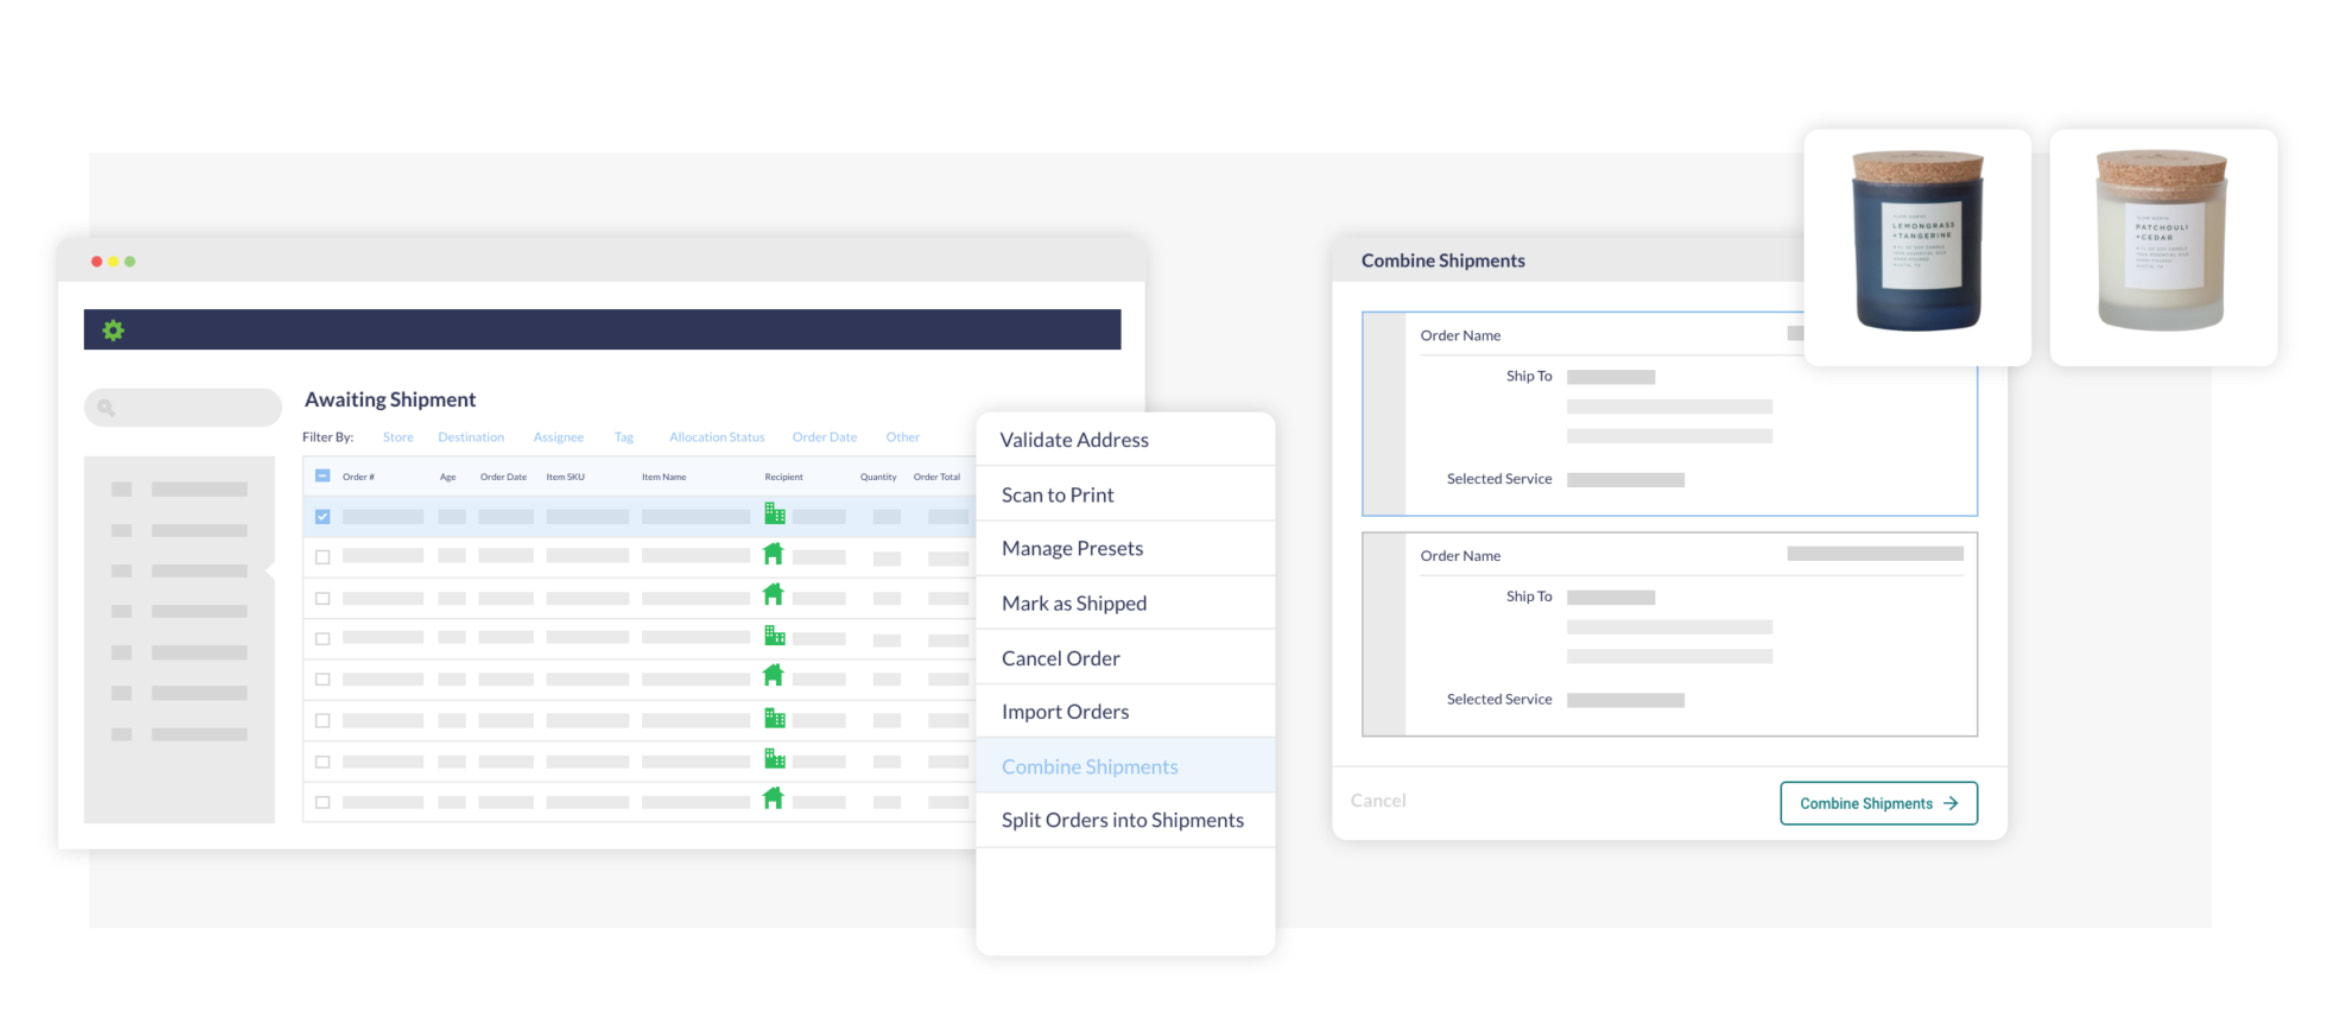Click the magnifier icon in search box

point(106,408)
